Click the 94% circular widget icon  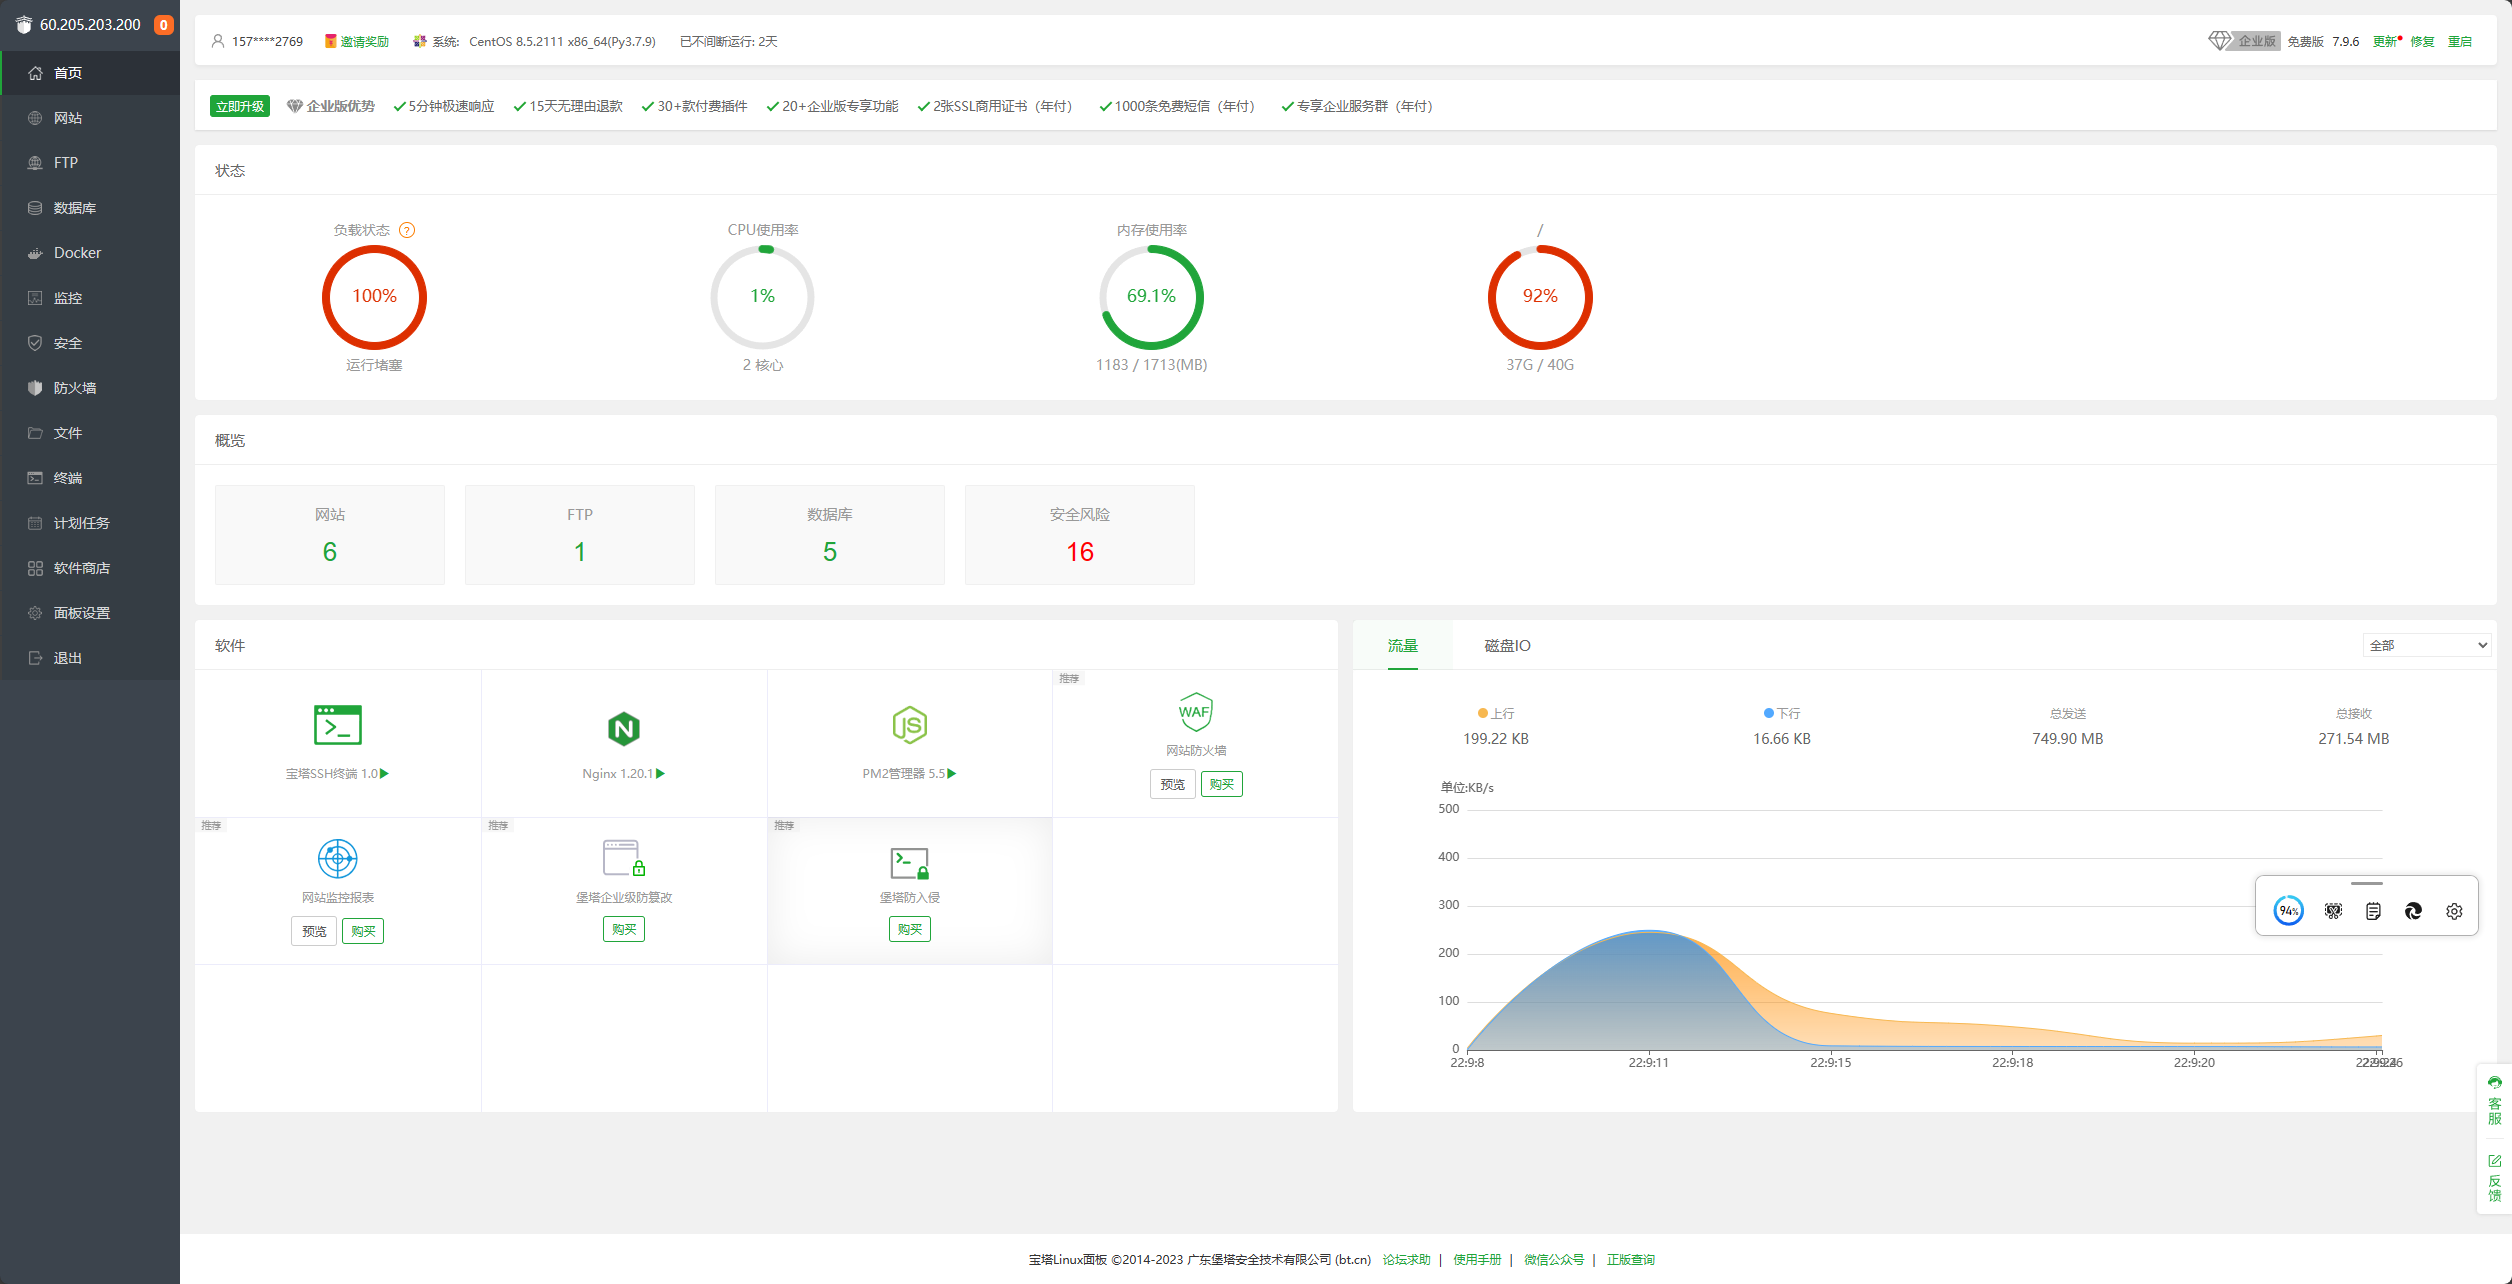[2288, 910]
